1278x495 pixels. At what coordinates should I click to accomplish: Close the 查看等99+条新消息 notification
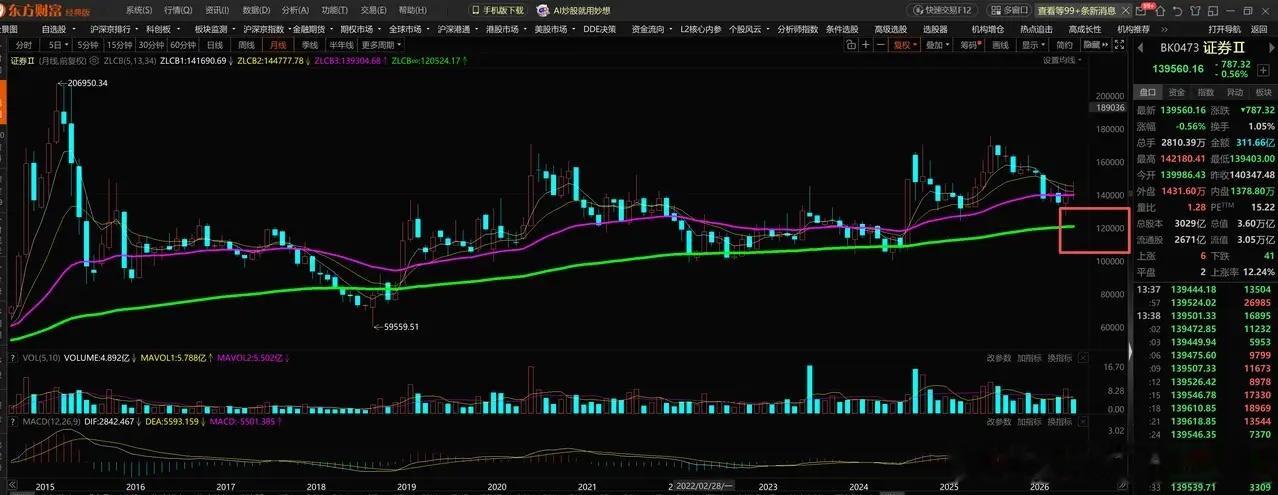[1125, 11]
